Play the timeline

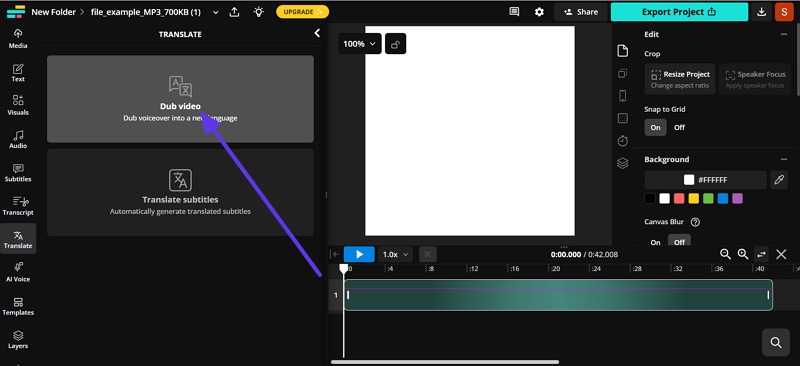[359, 254]
